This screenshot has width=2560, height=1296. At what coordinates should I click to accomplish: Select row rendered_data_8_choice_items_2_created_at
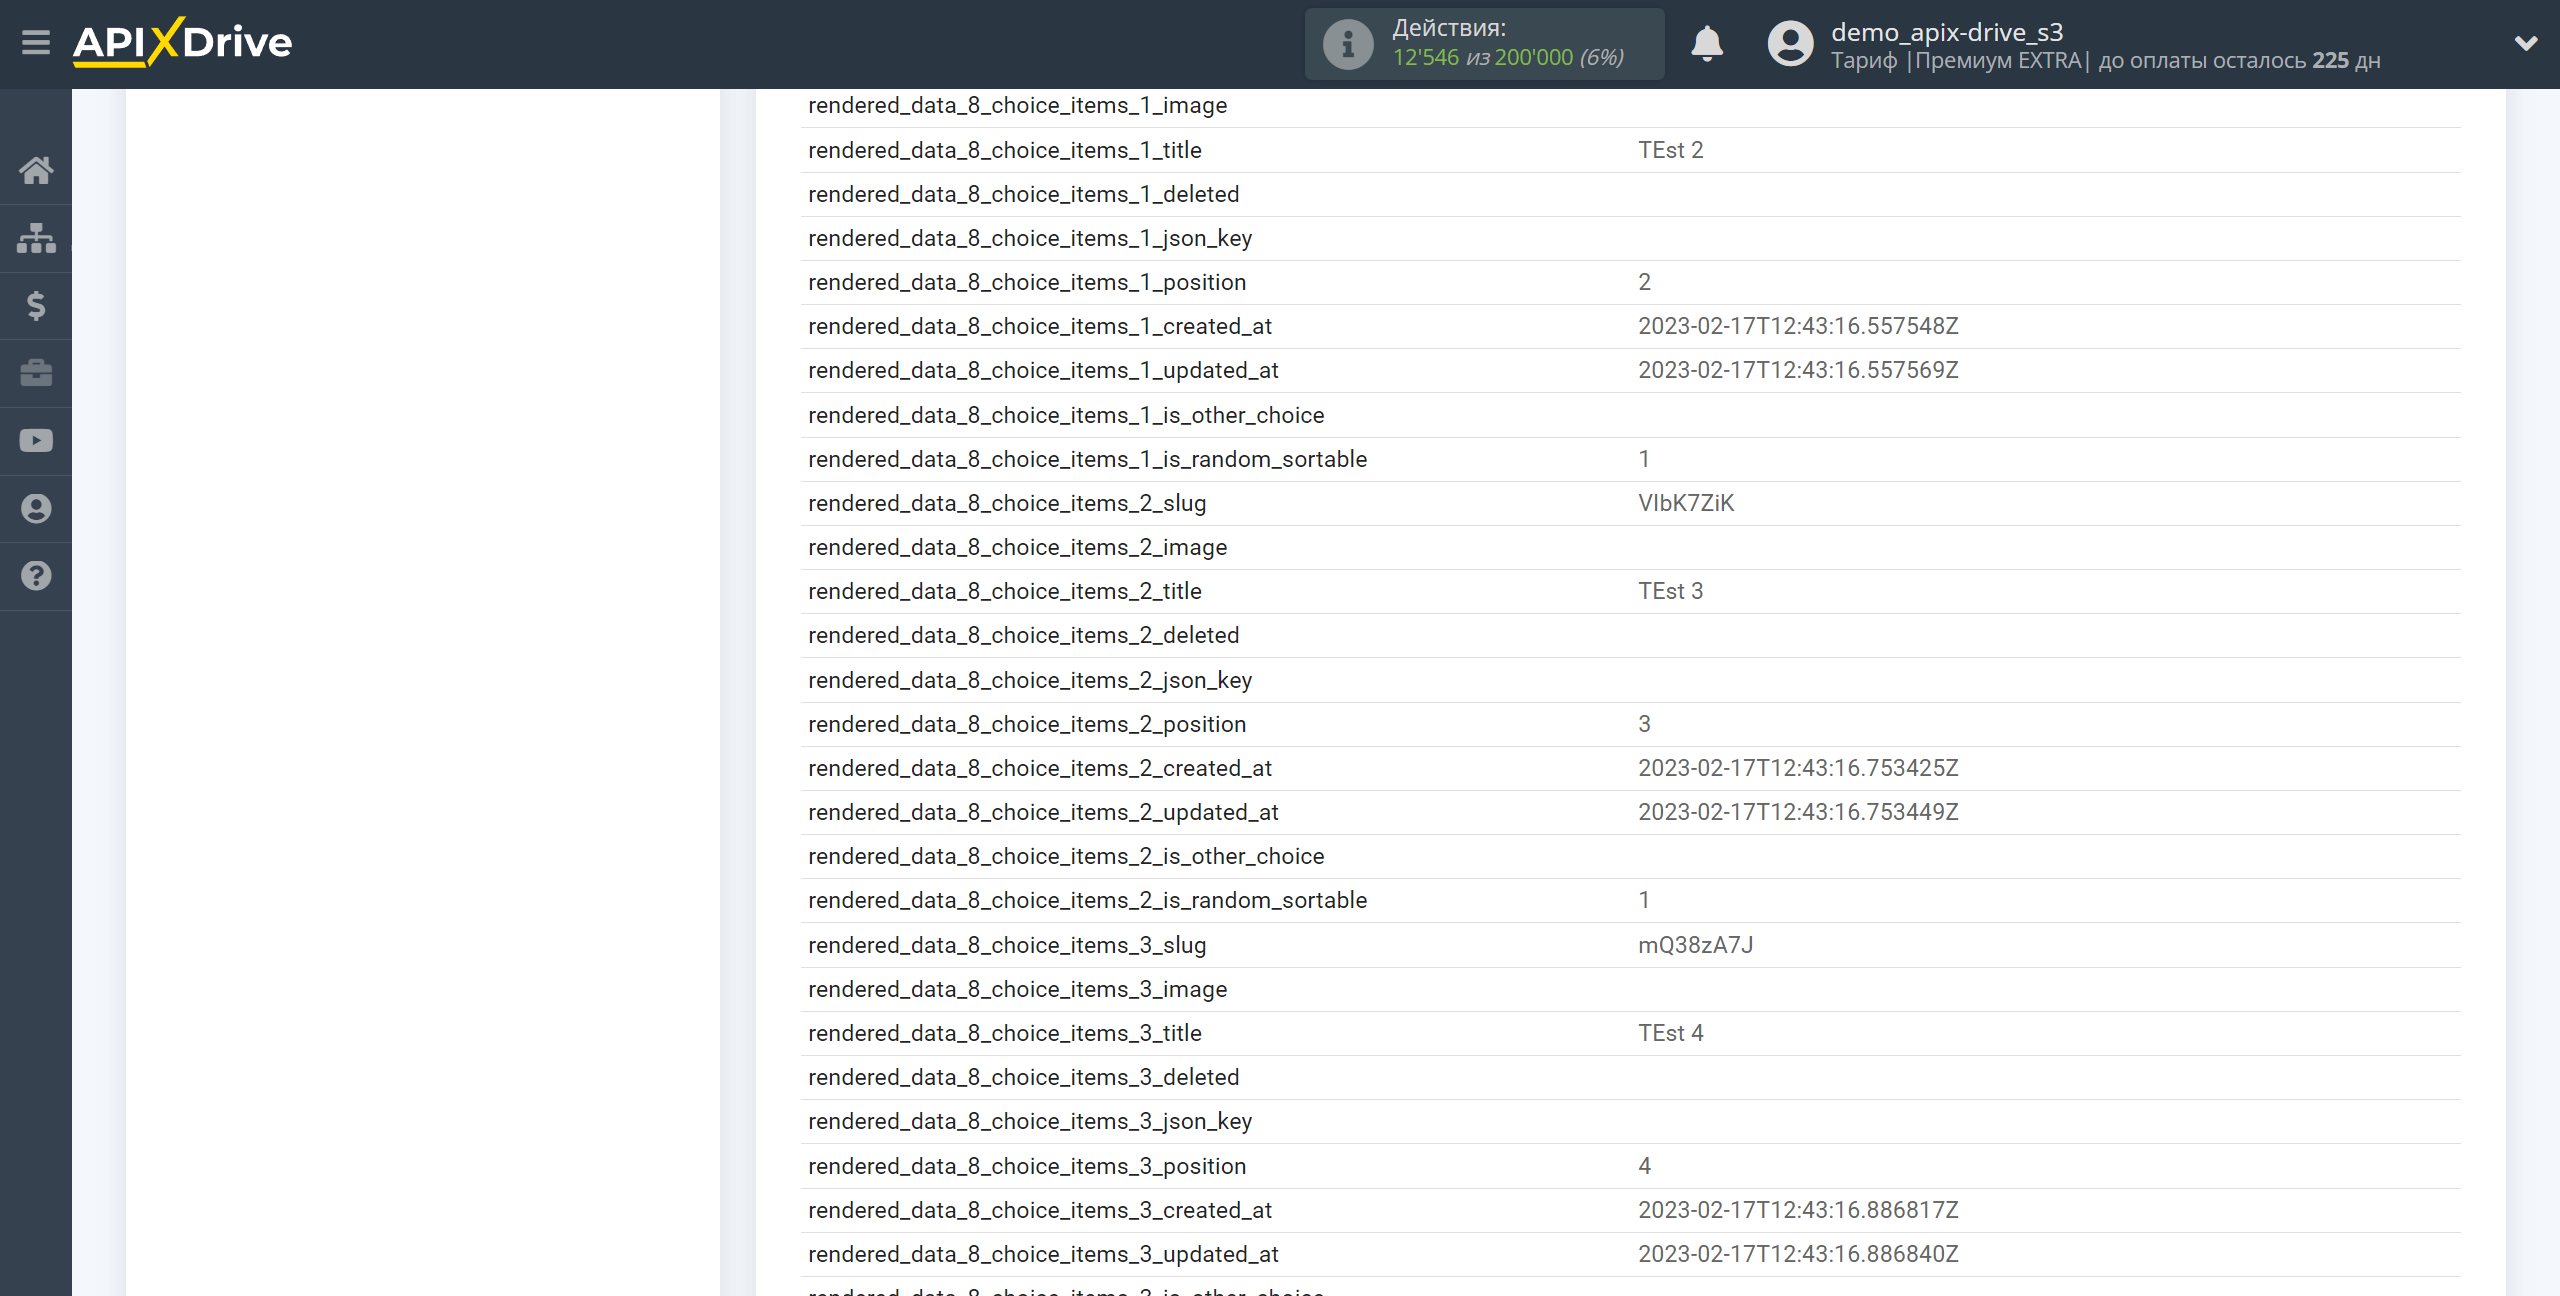(x=1630, y=768)
